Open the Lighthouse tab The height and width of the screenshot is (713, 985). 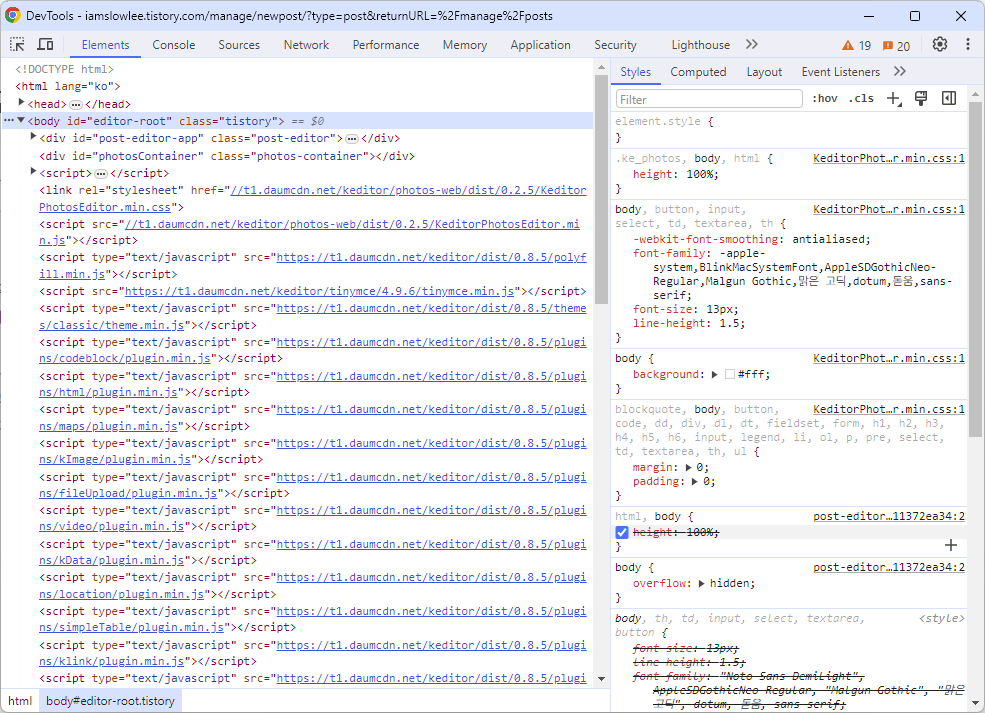pos(700,45)
